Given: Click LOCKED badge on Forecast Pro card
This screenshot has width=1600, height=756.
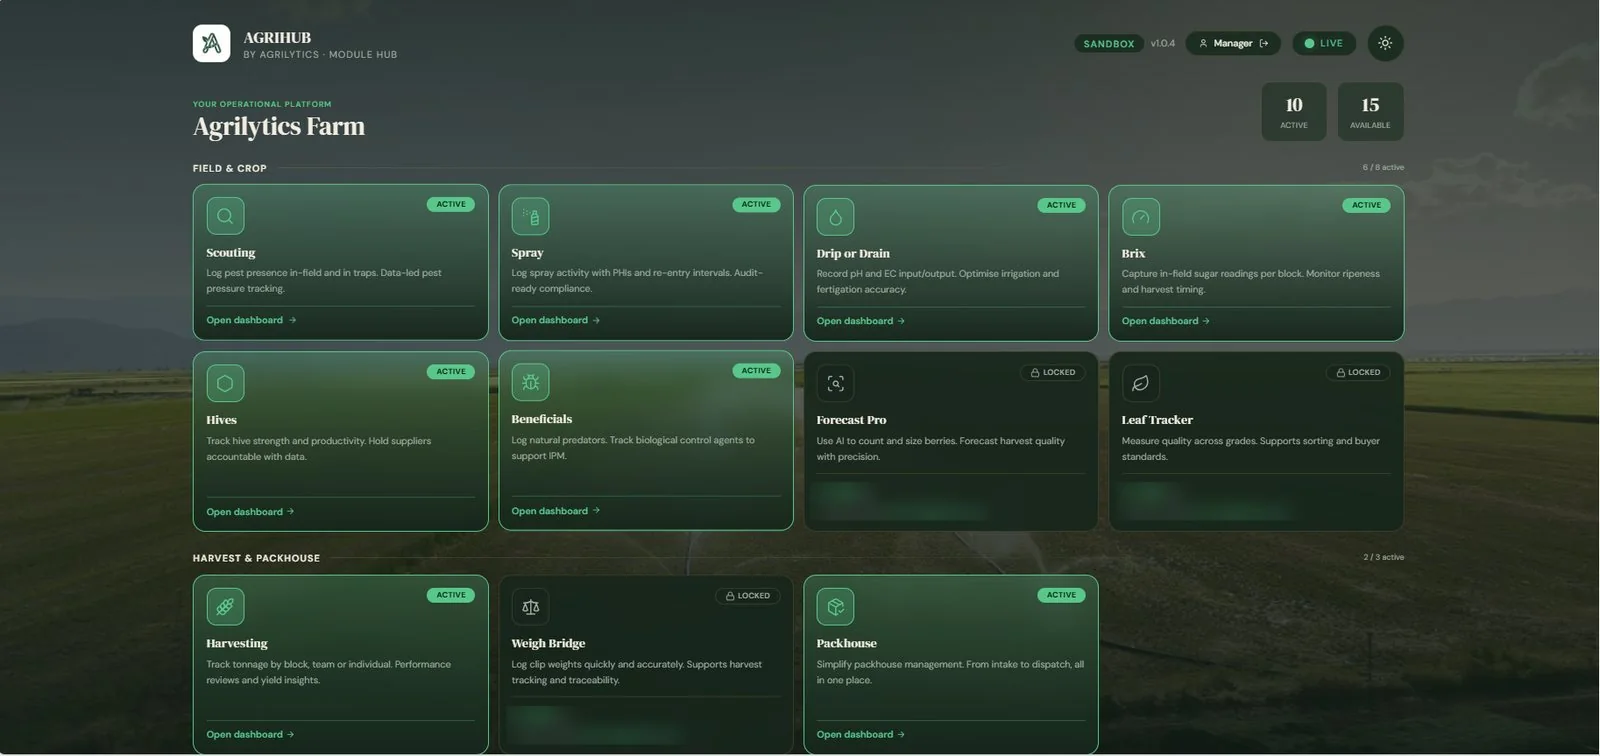Looking at the screenshot, I should coord(1053,372).
